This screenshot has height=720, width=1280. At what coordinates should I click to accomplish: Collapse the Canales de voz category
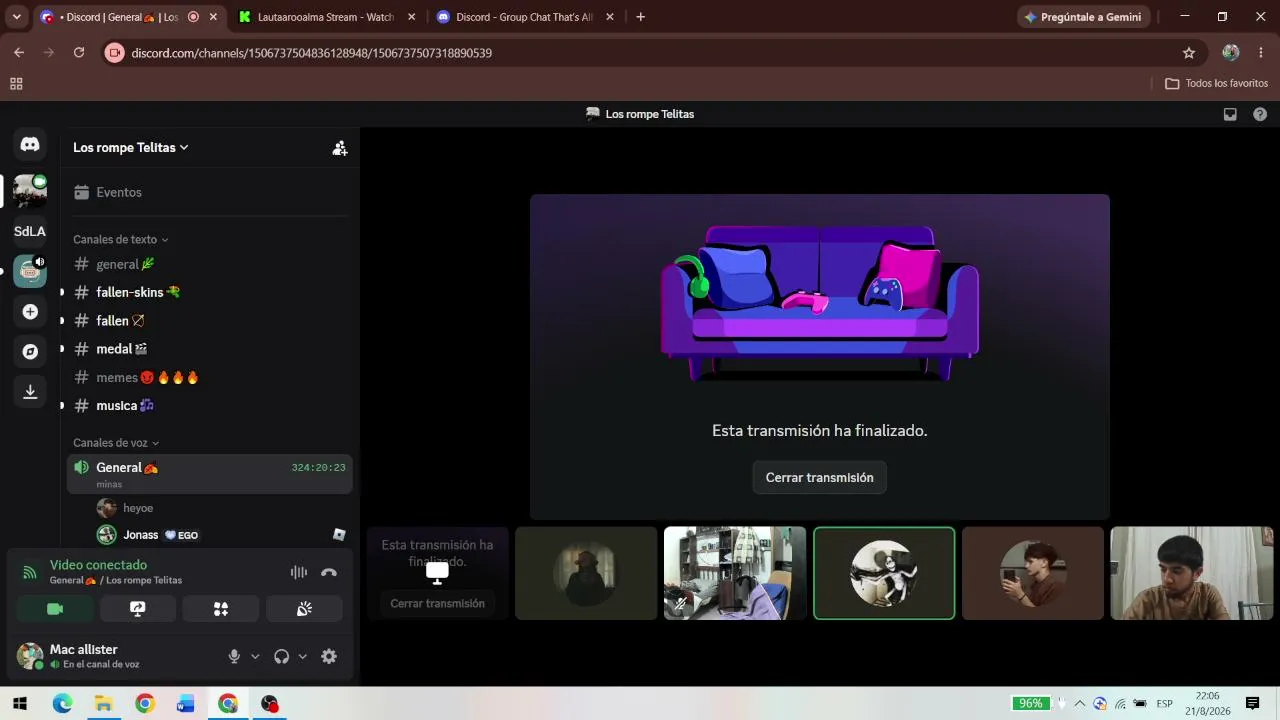[x=116, y=443]
